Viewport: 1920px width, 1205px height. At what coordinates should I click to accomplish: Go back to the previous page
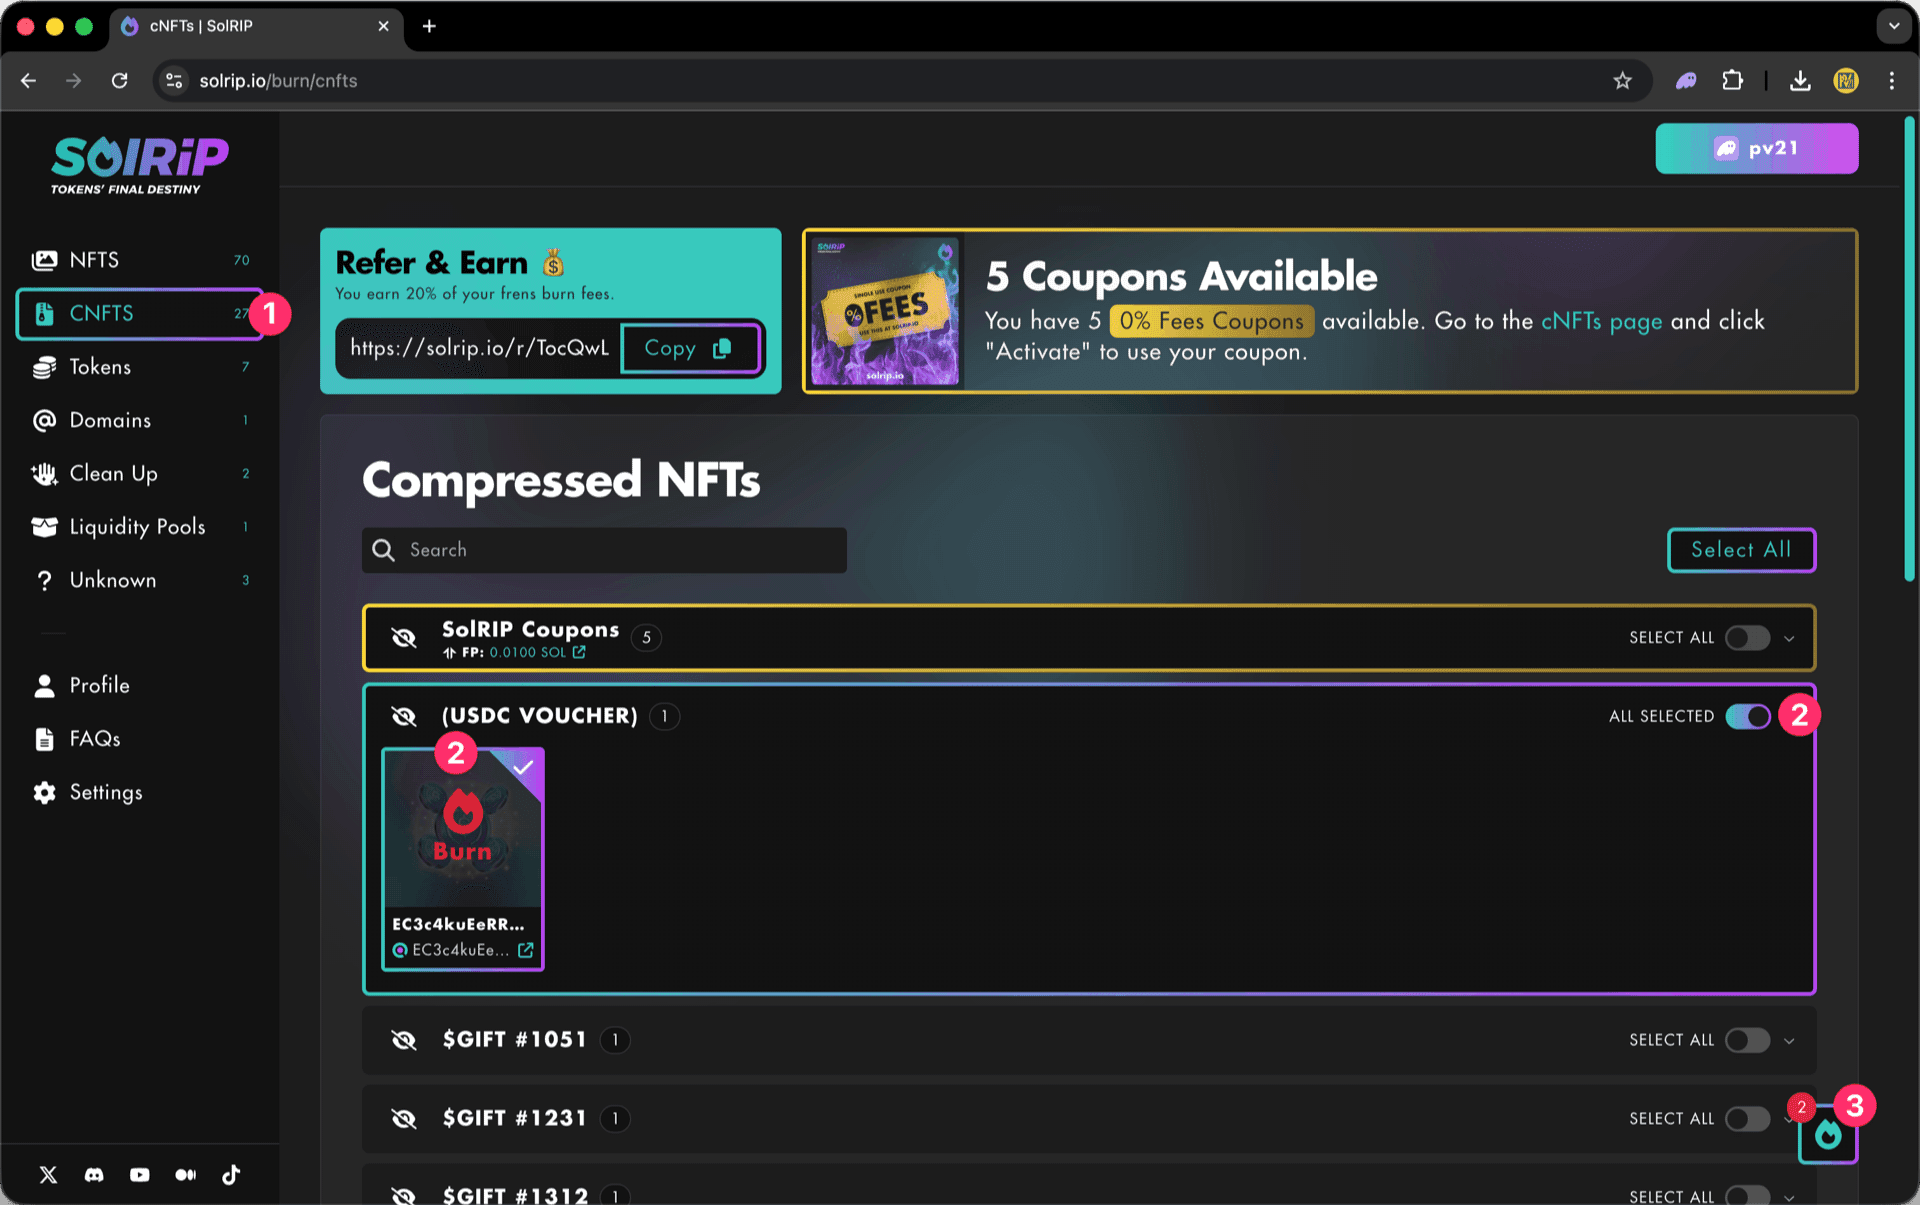click(x=28, y=81)
